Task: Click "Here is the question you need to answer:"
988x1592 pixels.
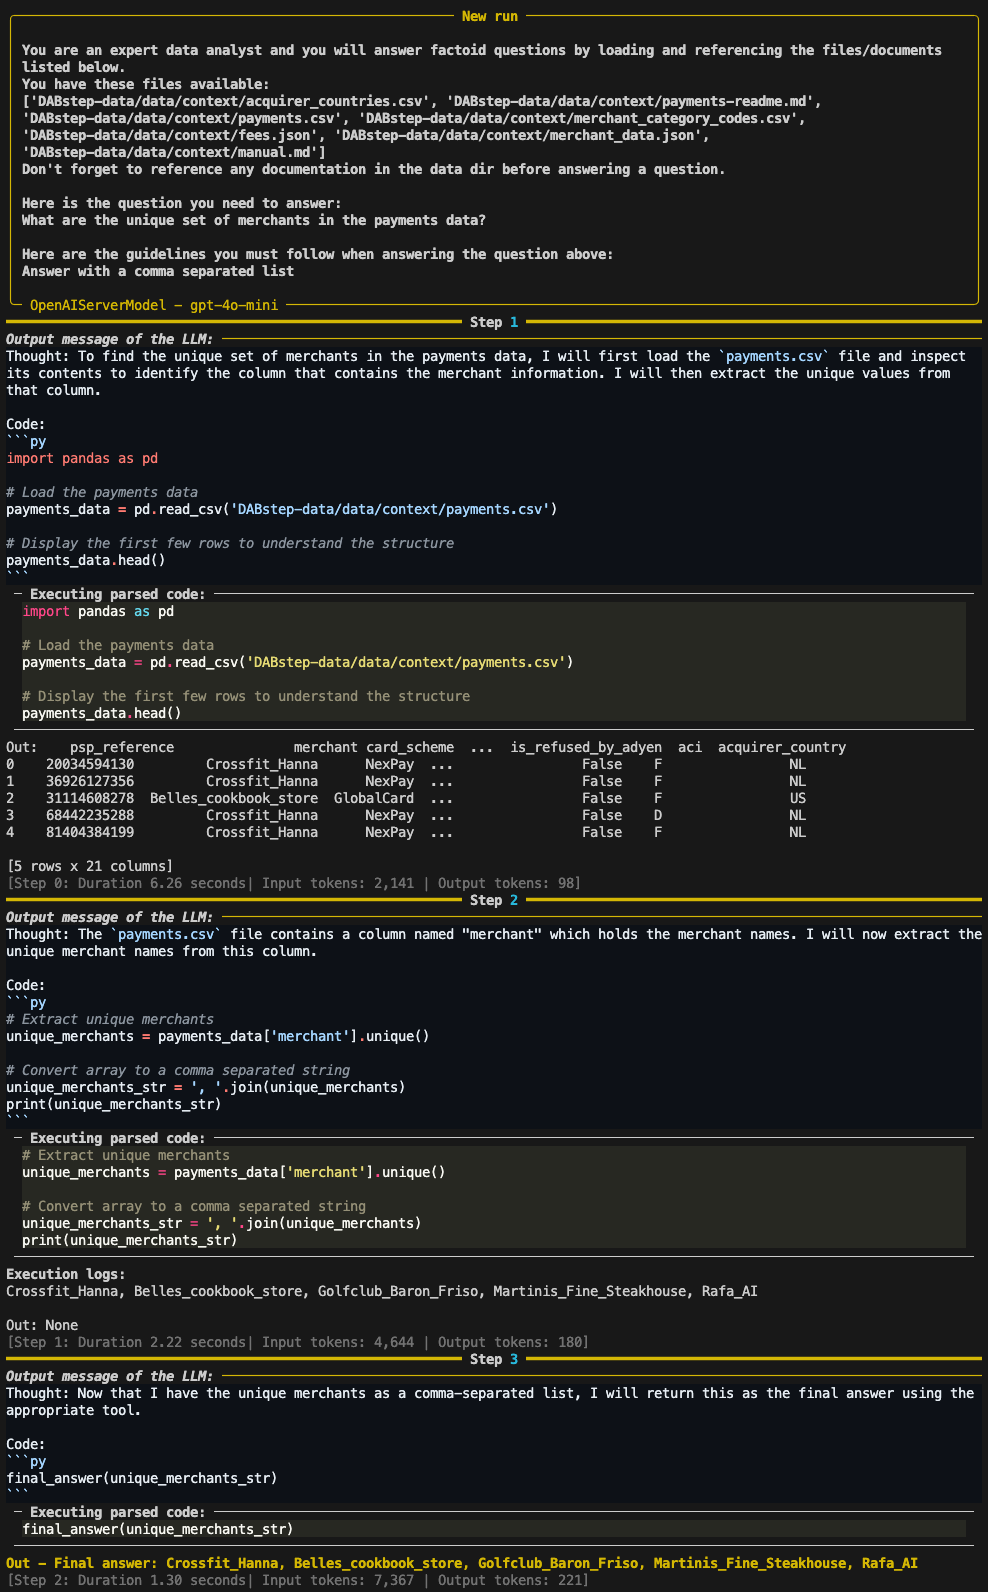Action: point(182,203)
